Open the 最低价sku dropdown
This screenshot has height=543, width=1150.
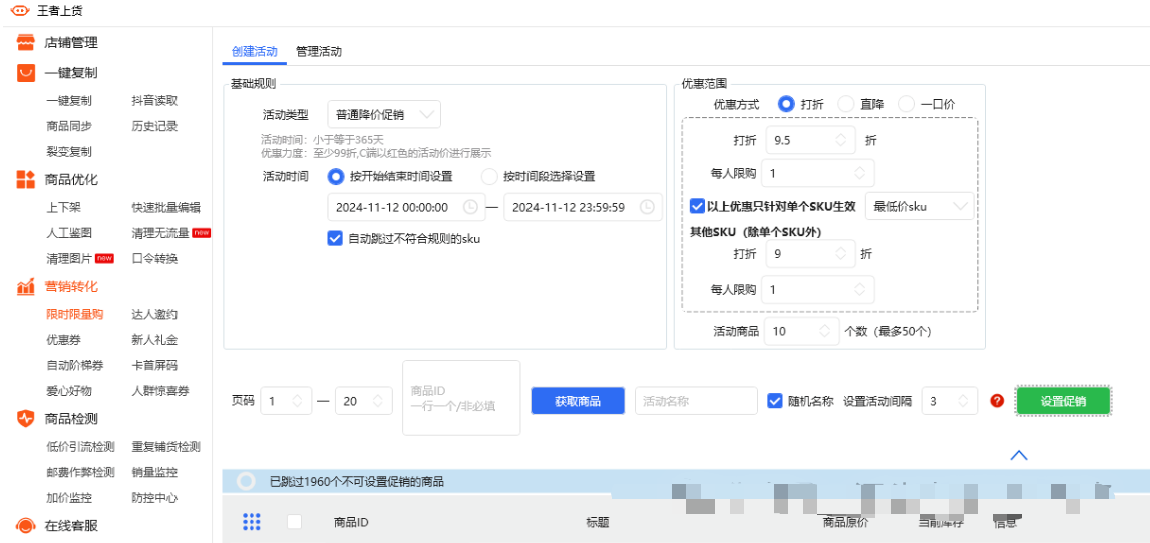(918, 206)
